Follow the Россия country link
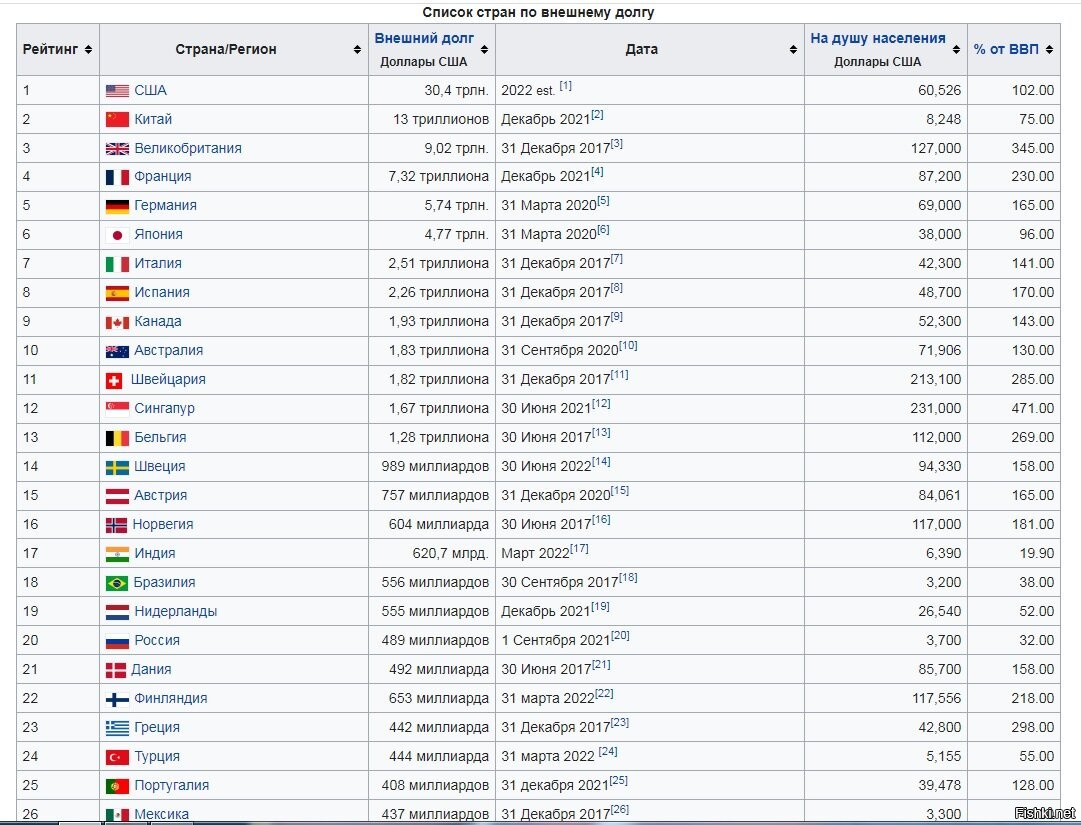Viewport: 1081px width, 825px height. click(x=157, y=641)
